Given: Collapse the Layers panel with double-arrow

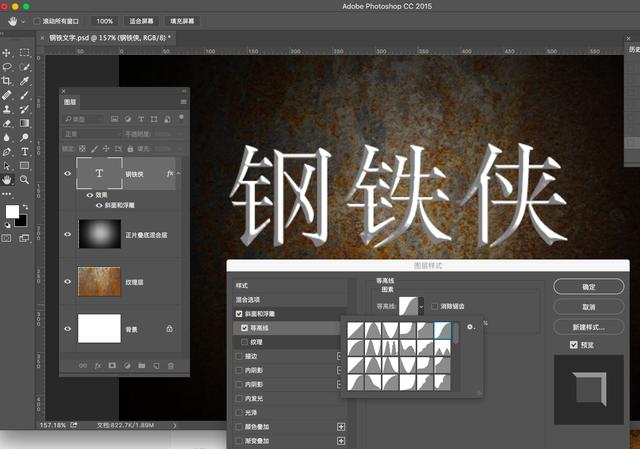Looking at the screenshot, I should click(184, 91).
